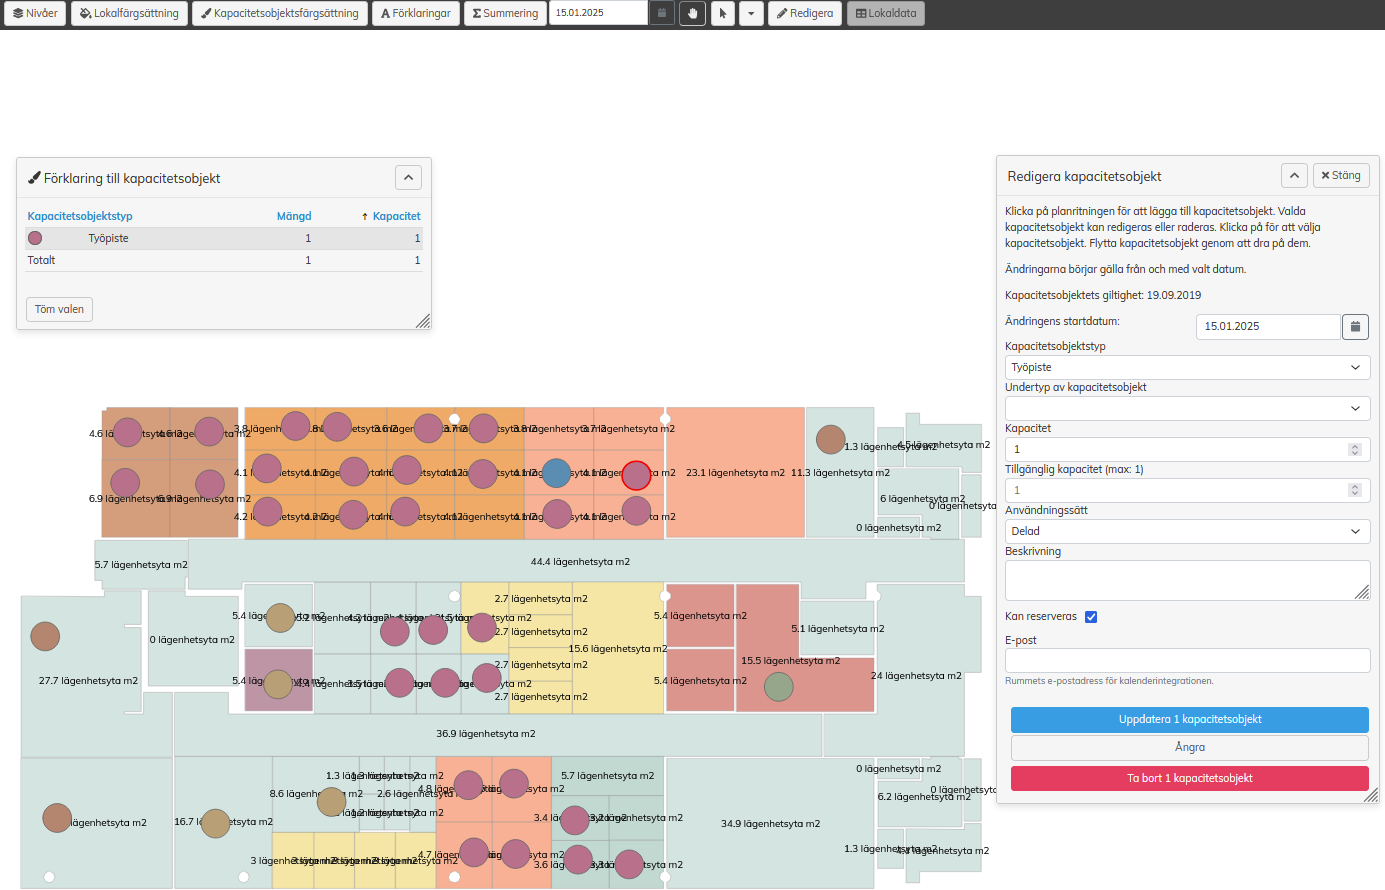Collapse the Förklaring till kapacitetsobjekt panel
Screen dimensions: 1385x890
coord(408,178)
